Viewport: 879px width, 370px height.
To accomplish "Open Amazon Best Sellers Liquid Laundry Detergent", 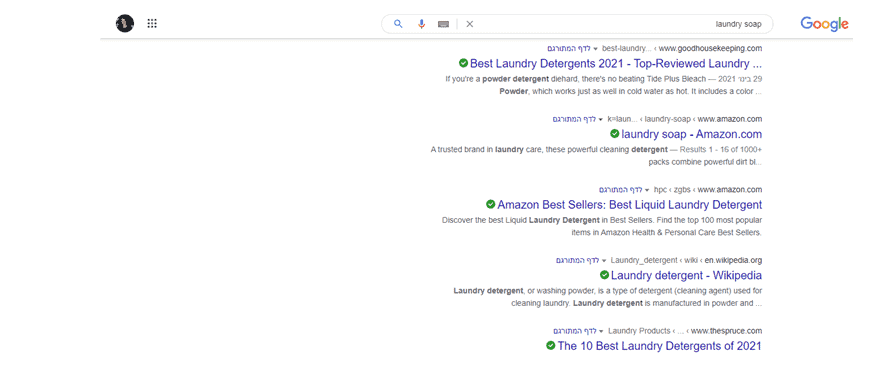I will click(x=630, y=205).
